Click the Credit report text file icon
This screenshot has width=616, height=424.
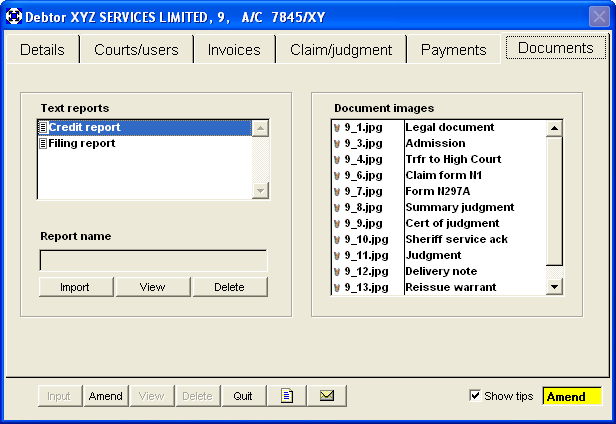coord(43,128)
